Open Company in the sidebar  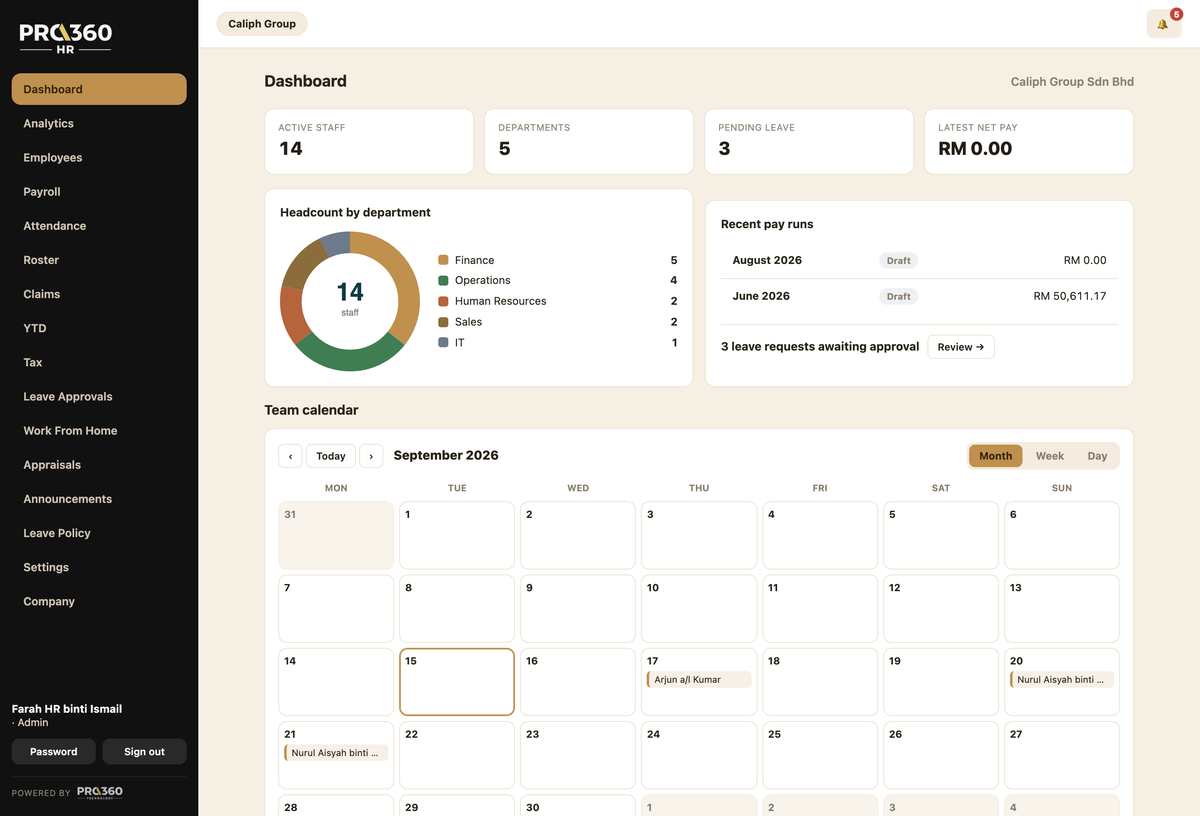(99, 601)
